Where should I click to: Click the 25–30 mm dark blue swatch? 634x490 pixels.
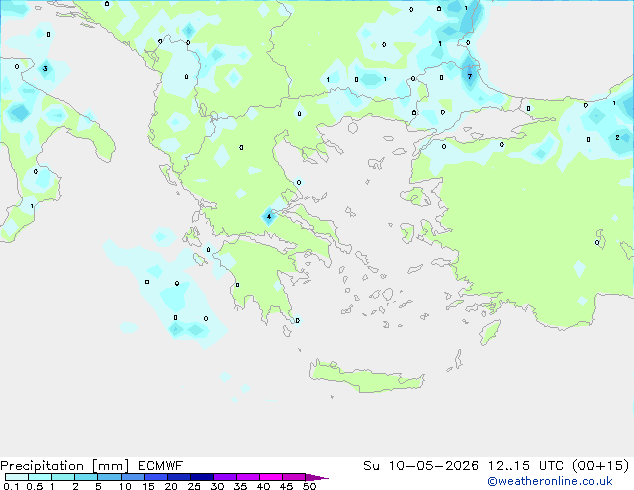click(202, 477)
